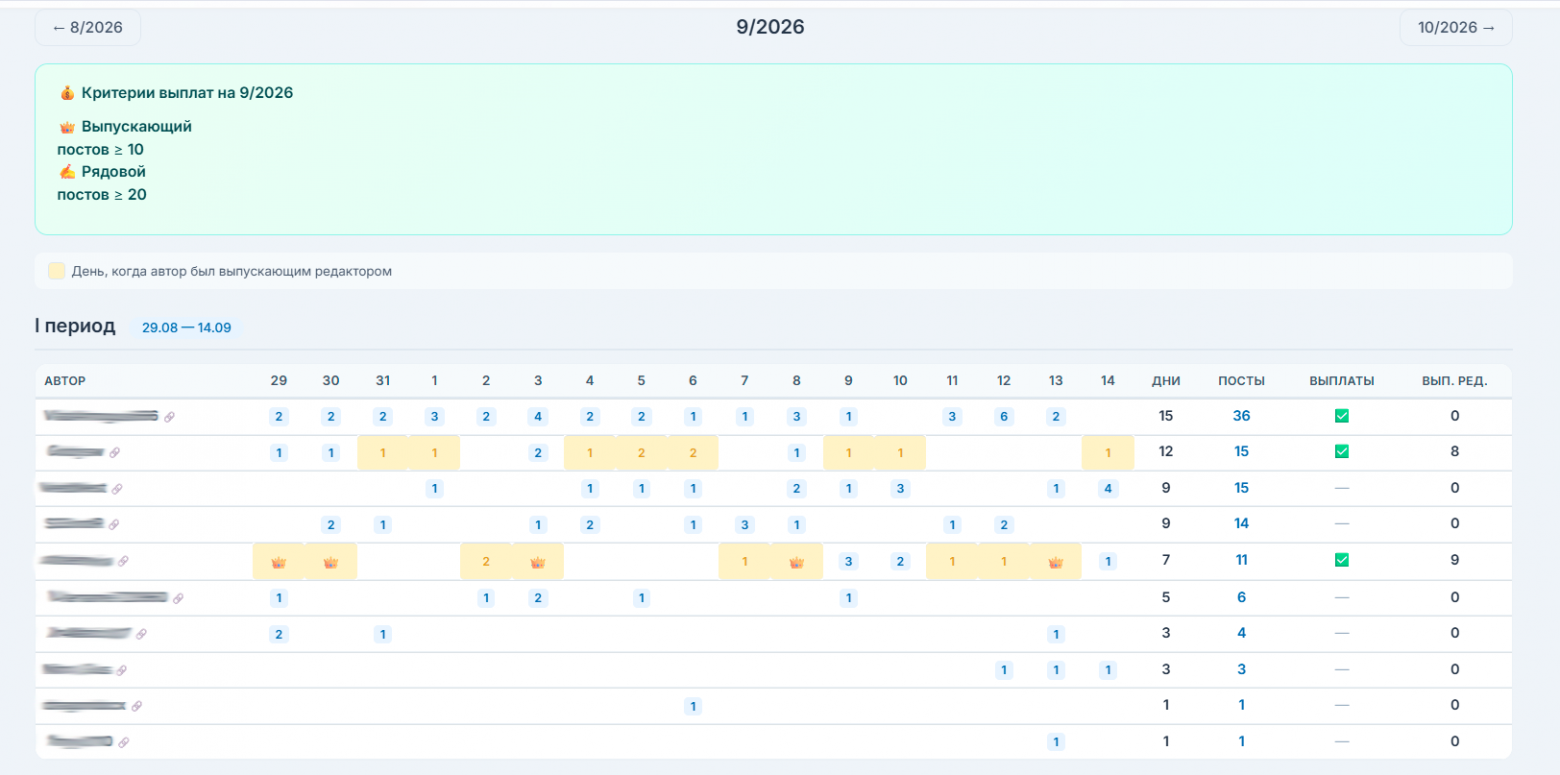
Task: Click the "АВТОР" column header
Action: [x=65, y=381]
